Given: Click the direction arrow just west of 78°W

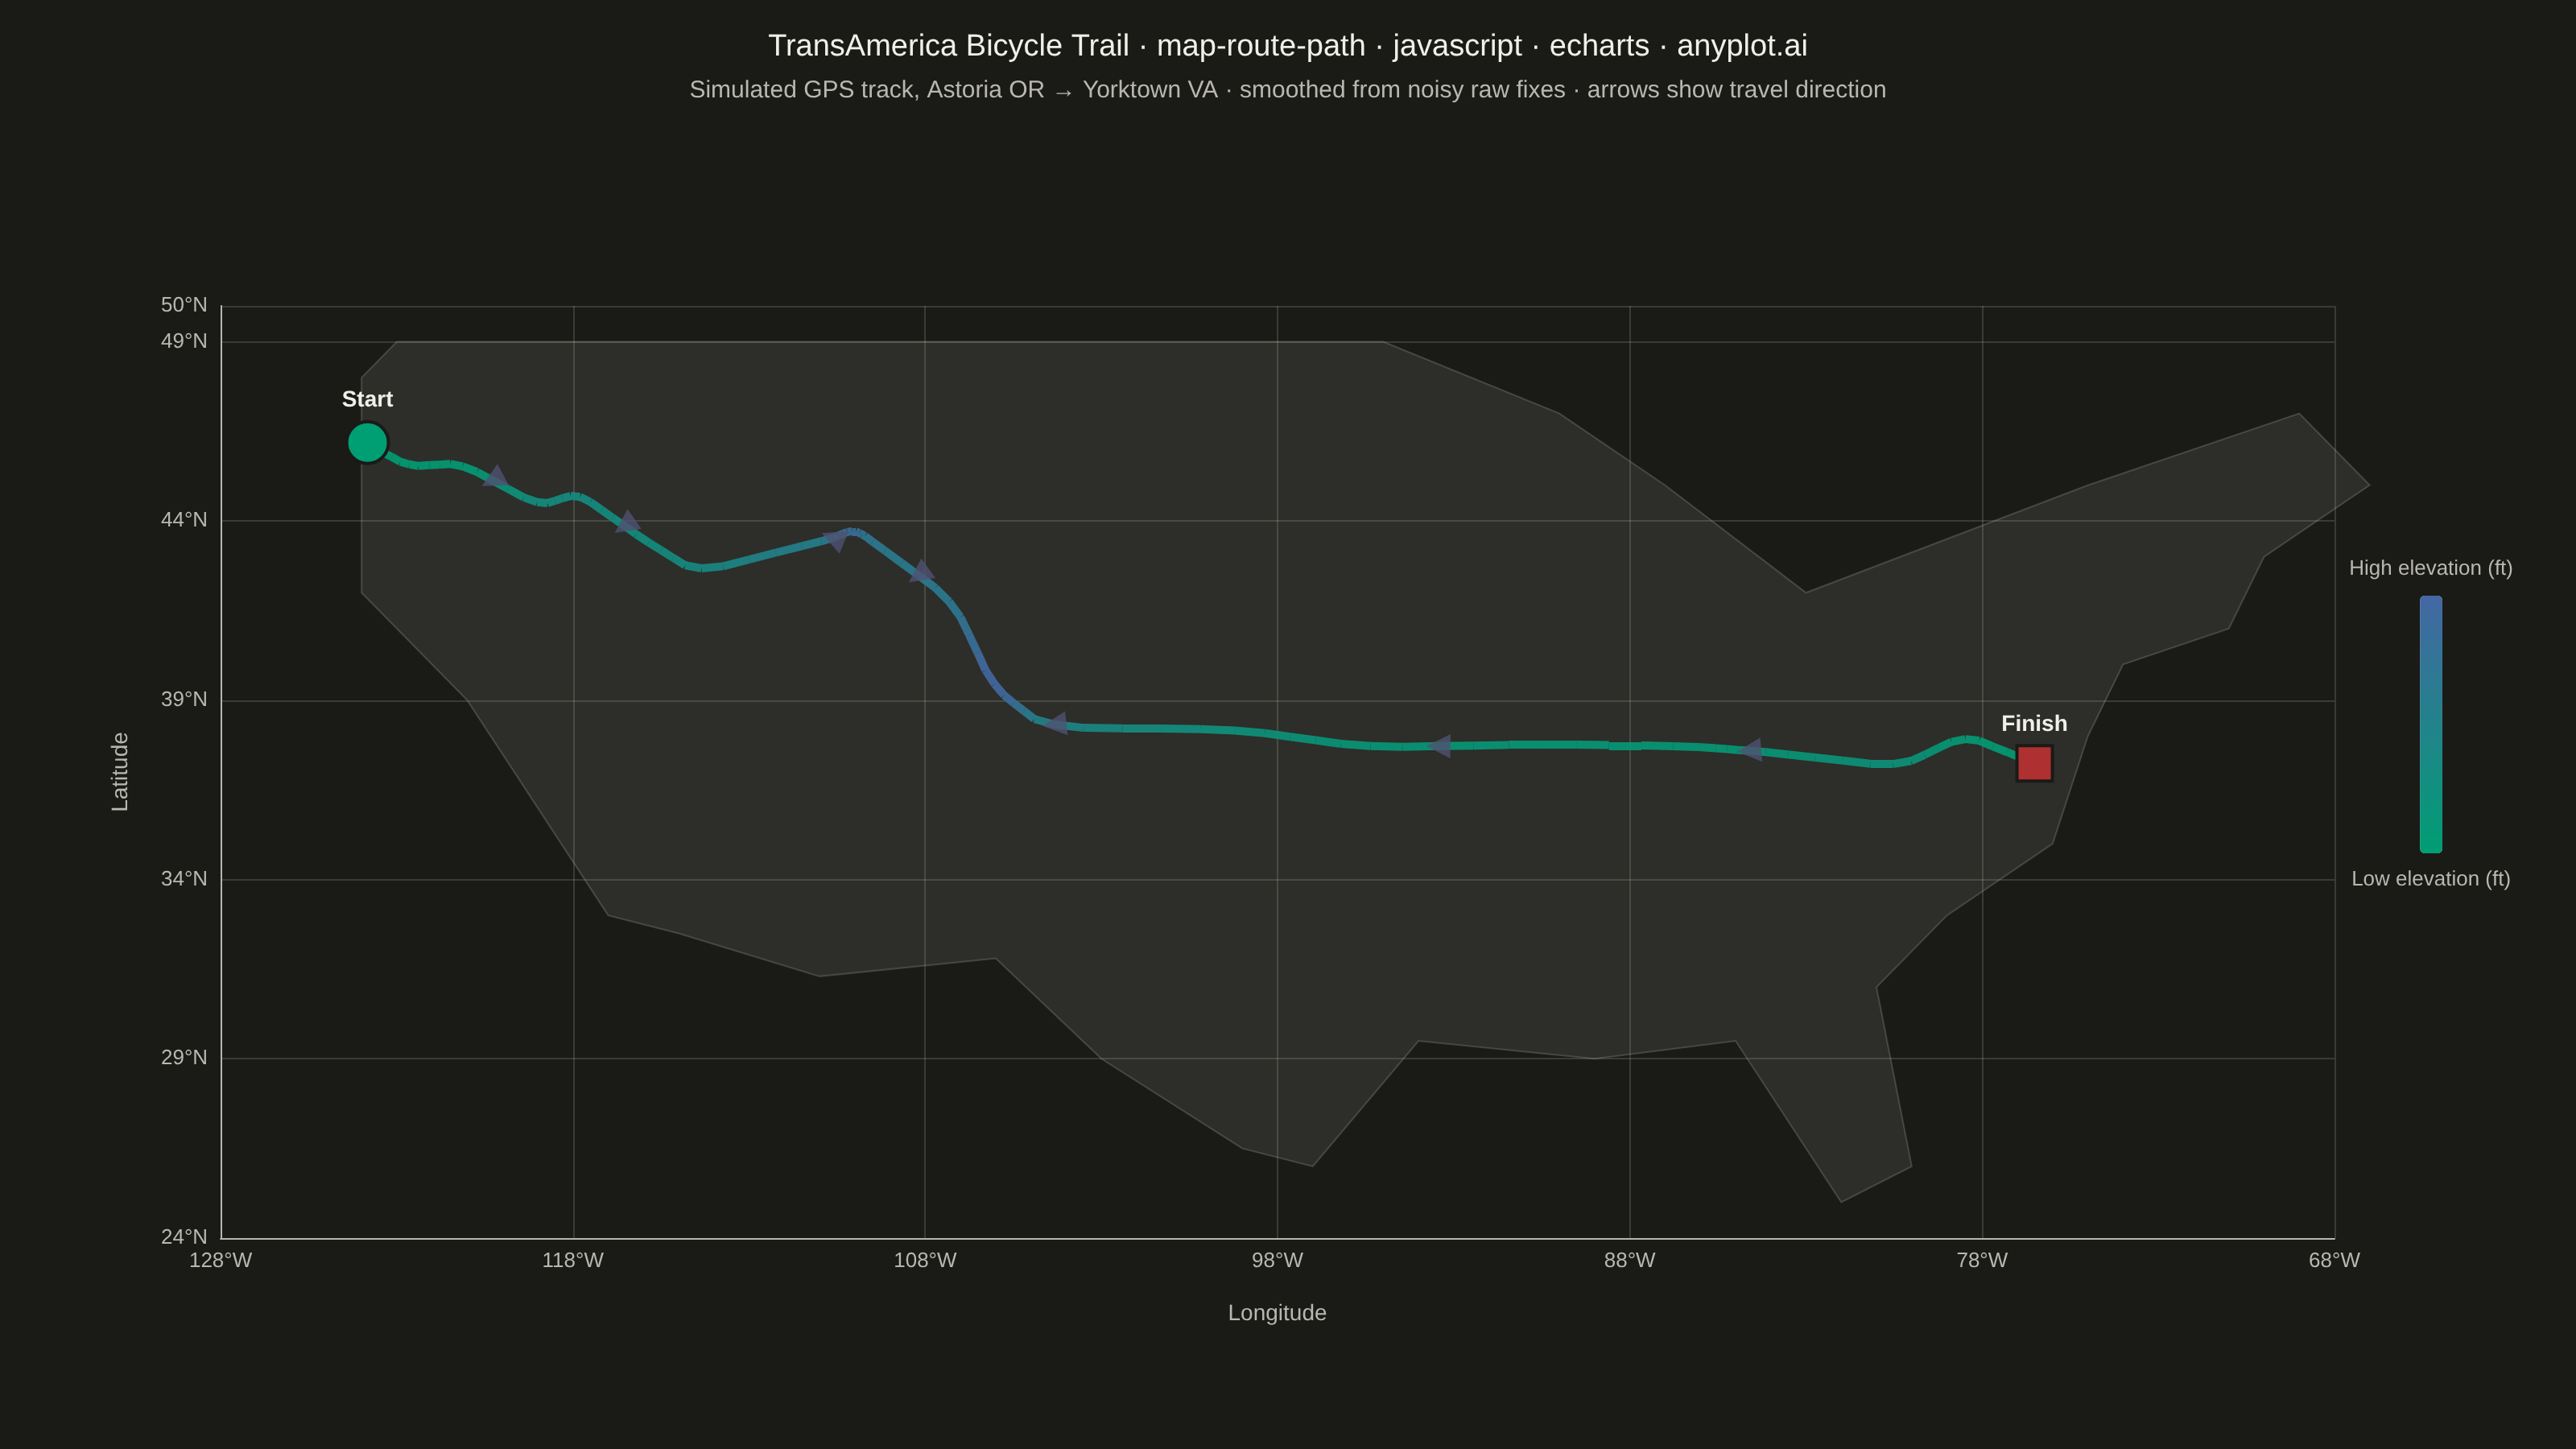Looking at the screenshot, I should (x=1751, y=749).
